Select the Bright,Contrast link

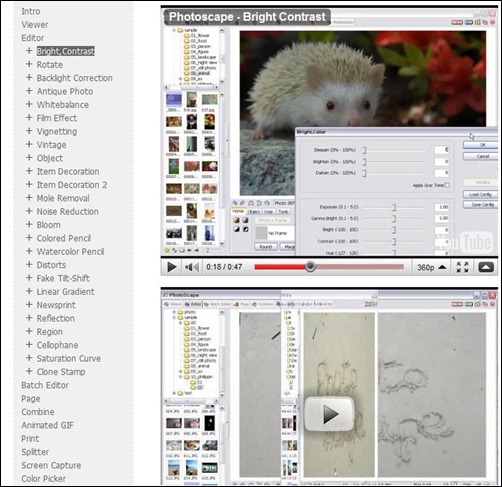coord(66,51)
